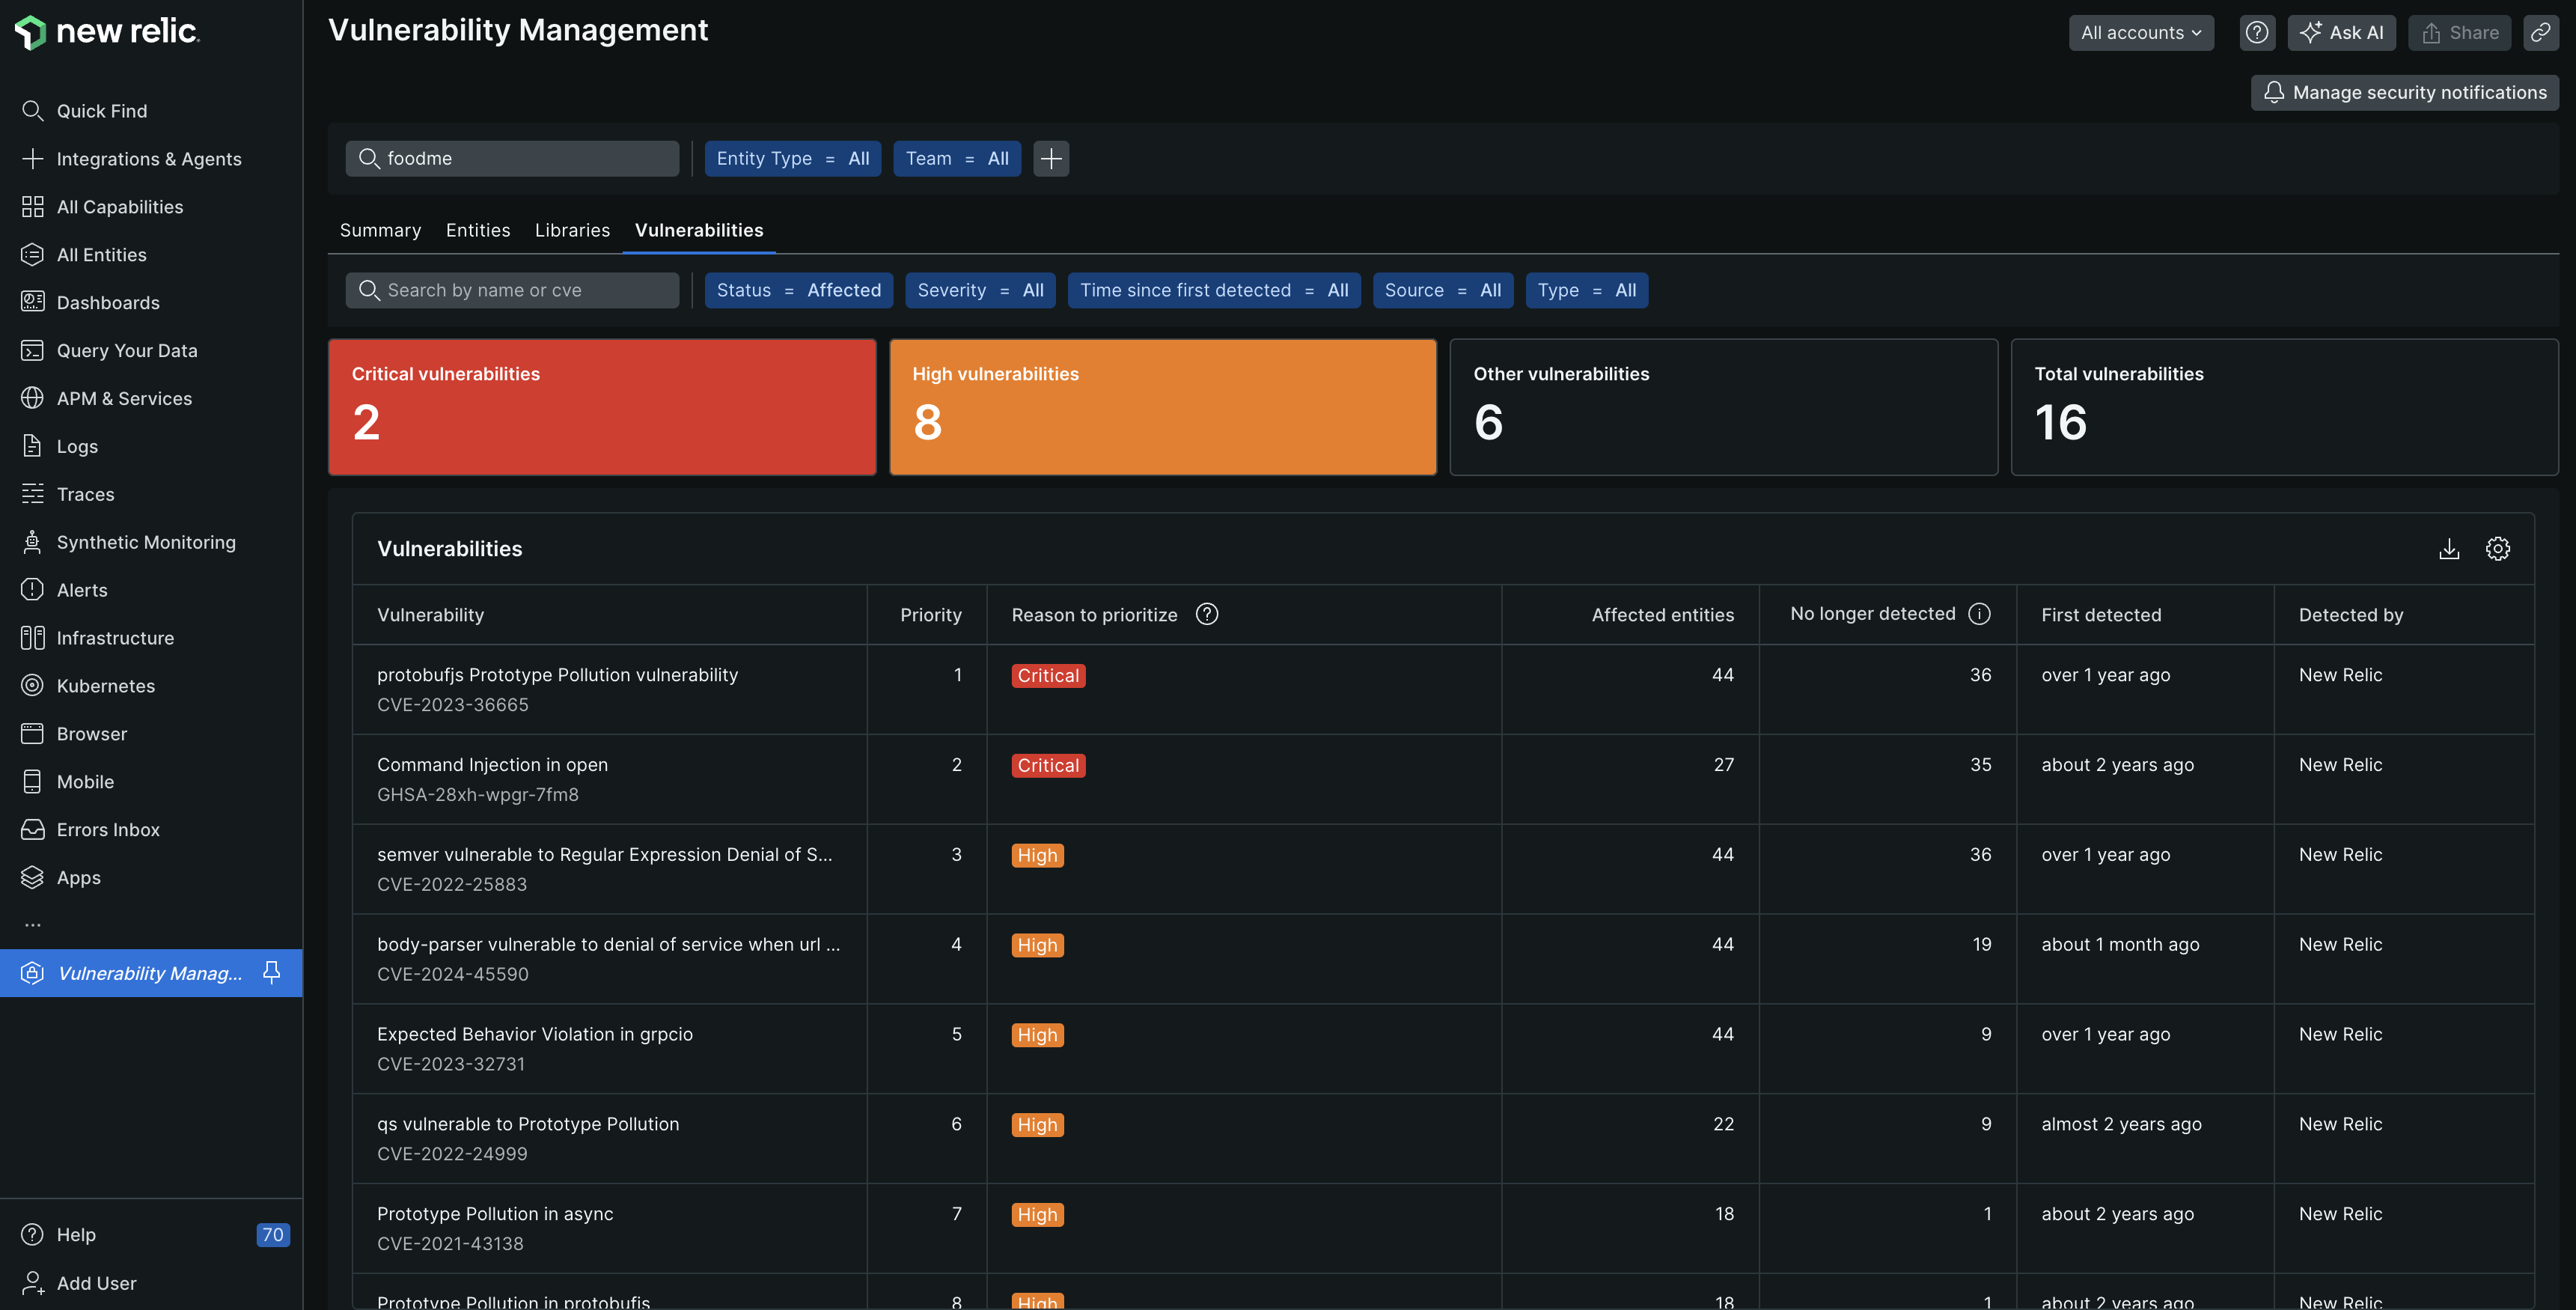Open vulnerability table settings icon
This screenshot has width=2576, height=1310.
point(2497,548)
